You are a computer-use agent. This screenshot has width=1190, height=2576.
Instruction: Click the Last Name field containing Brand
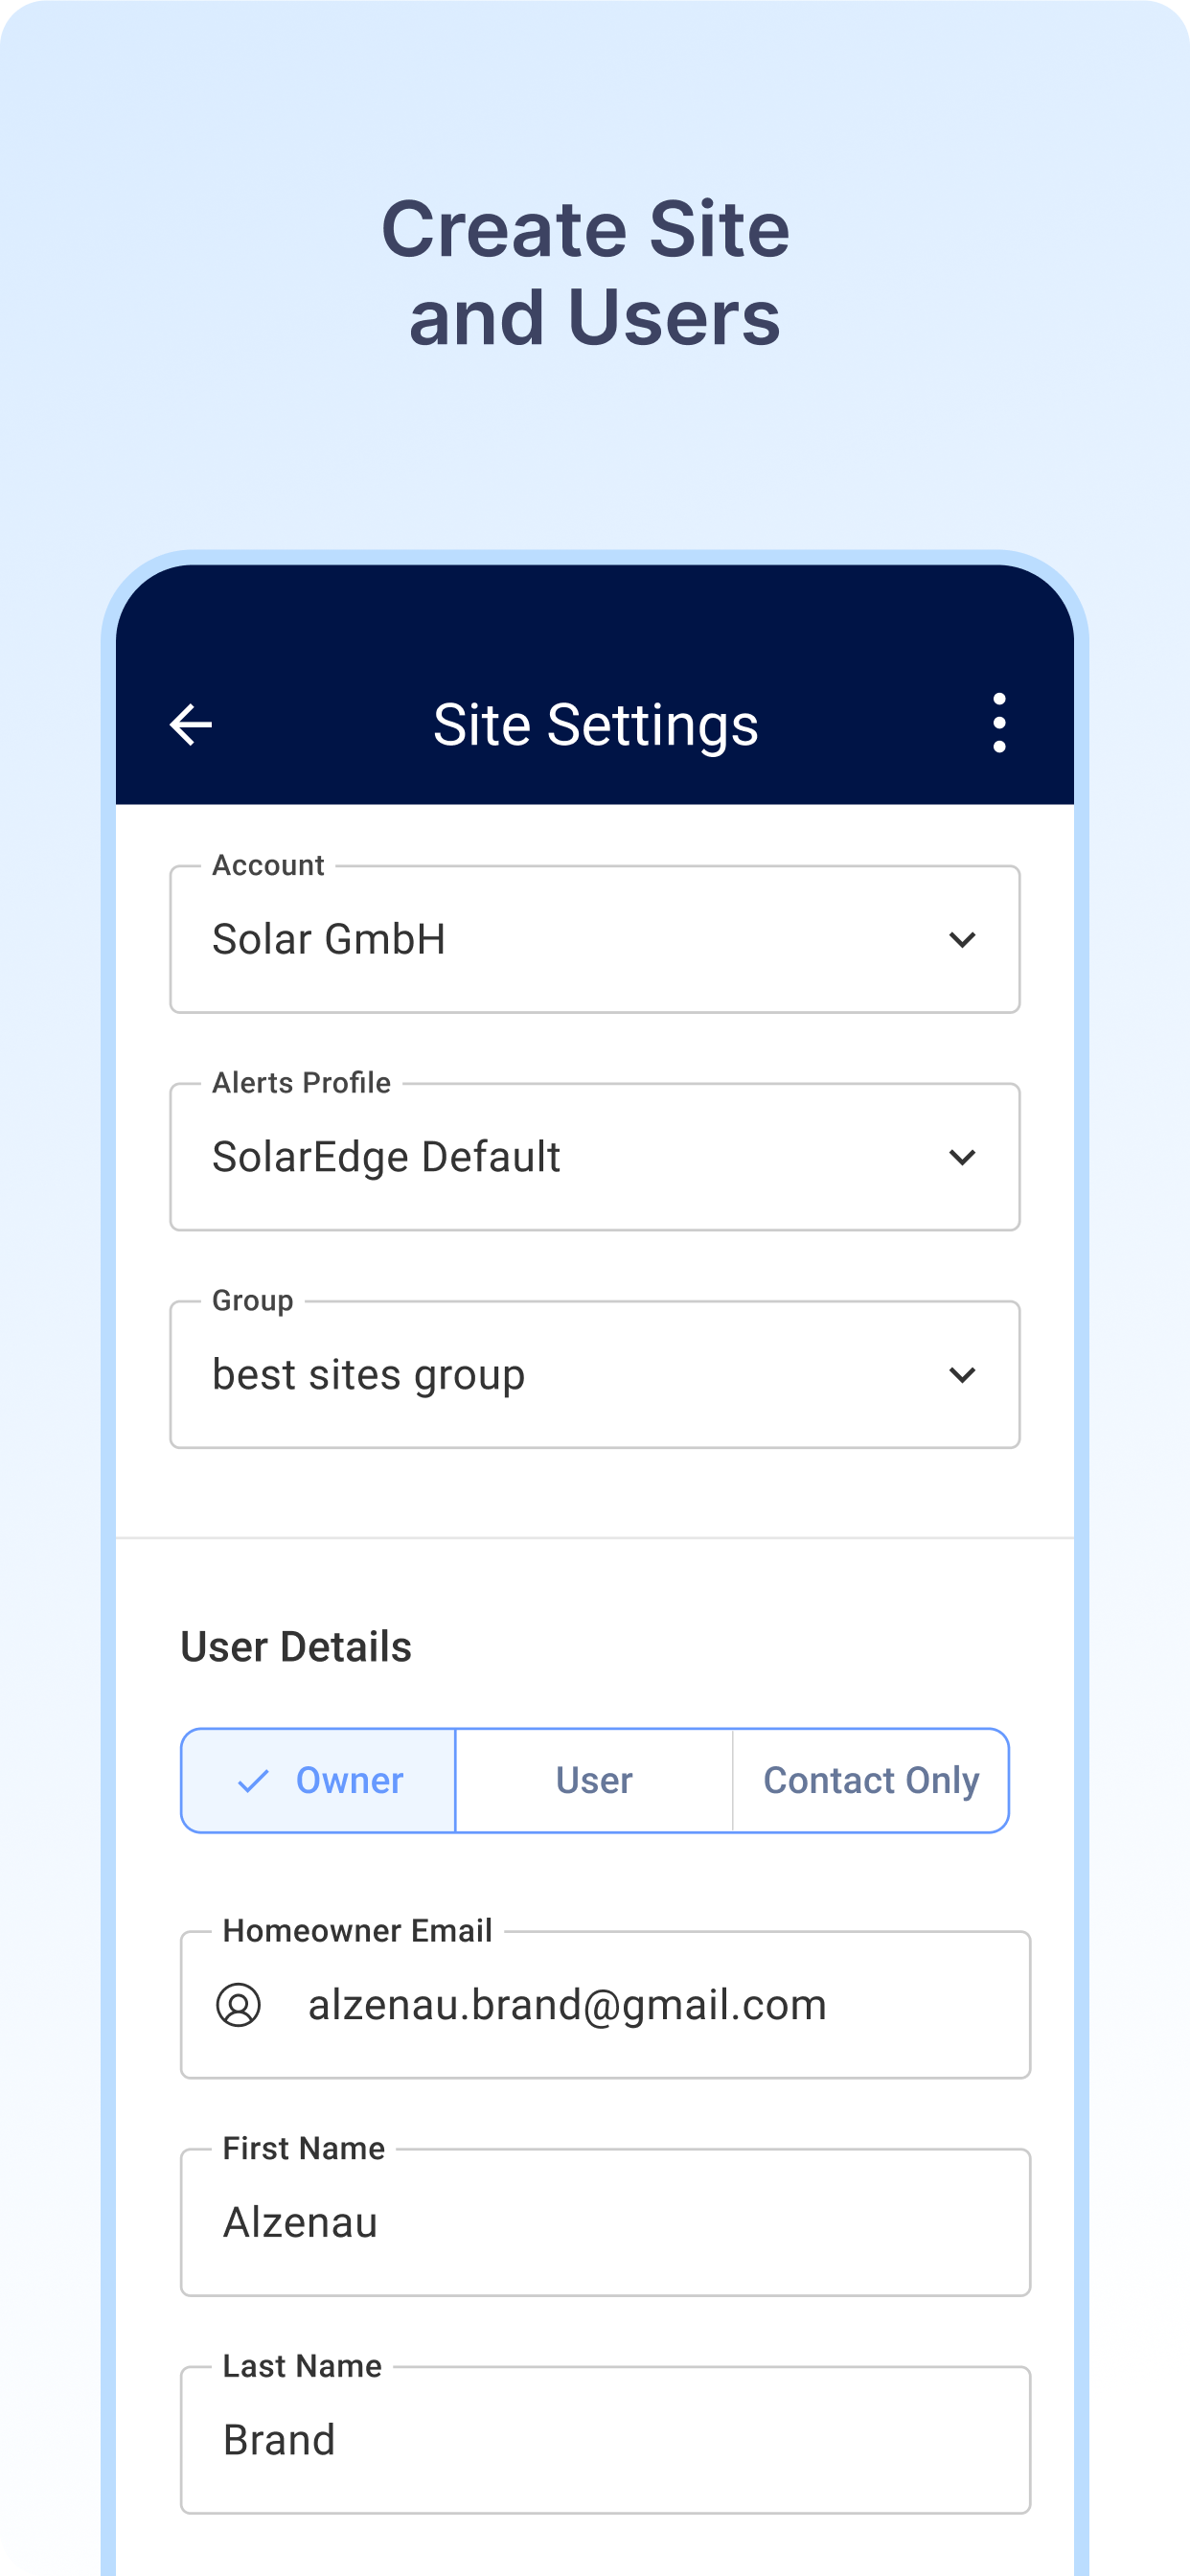[x=605, y=2440]
